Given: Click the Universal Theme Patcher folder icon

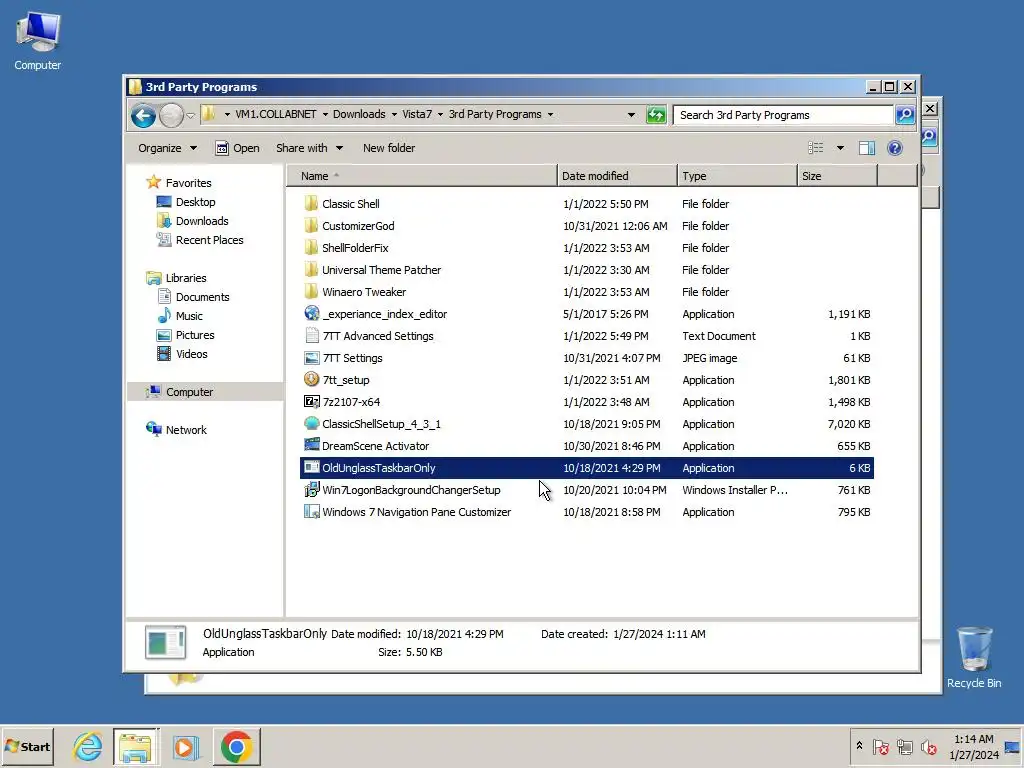Looking at the screenshot, I should 312,270.
